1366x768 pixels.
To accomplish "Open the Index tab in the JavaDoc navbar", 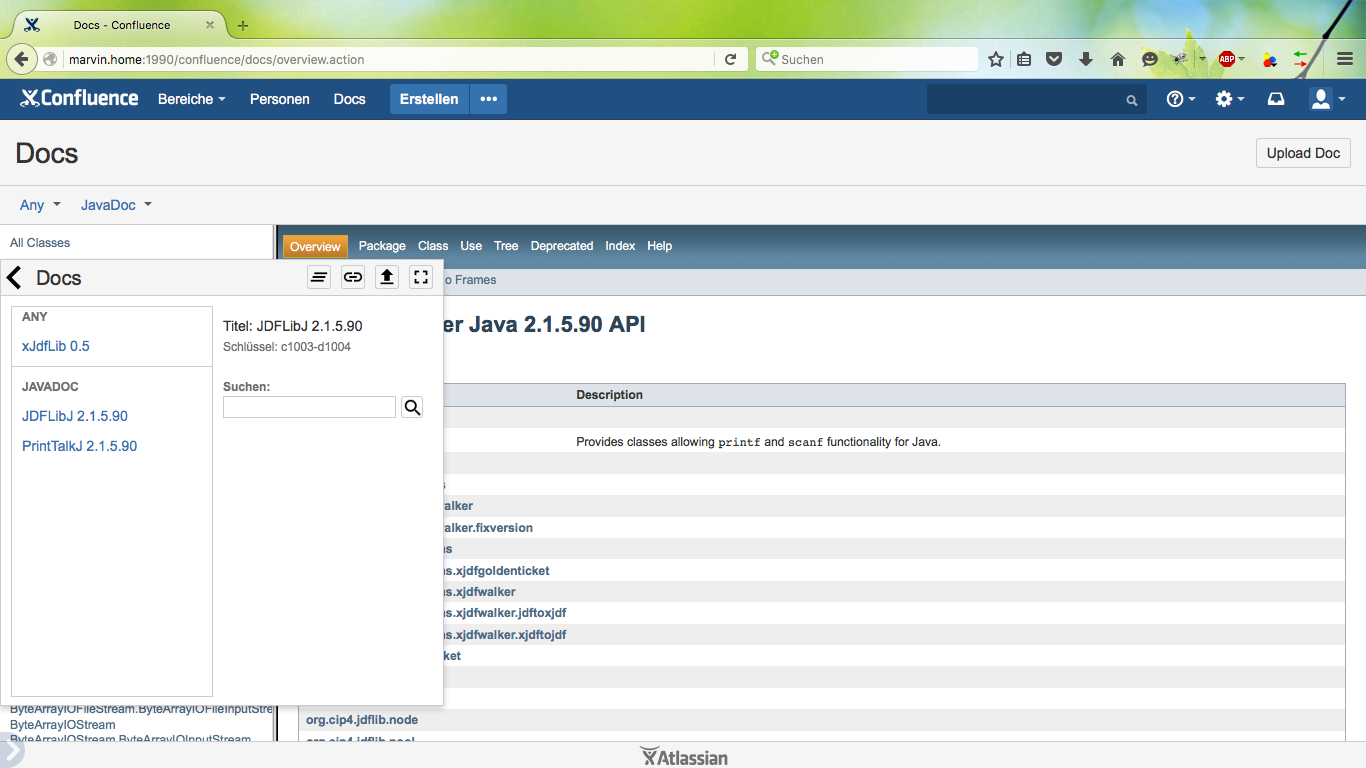I will [620, 246].
